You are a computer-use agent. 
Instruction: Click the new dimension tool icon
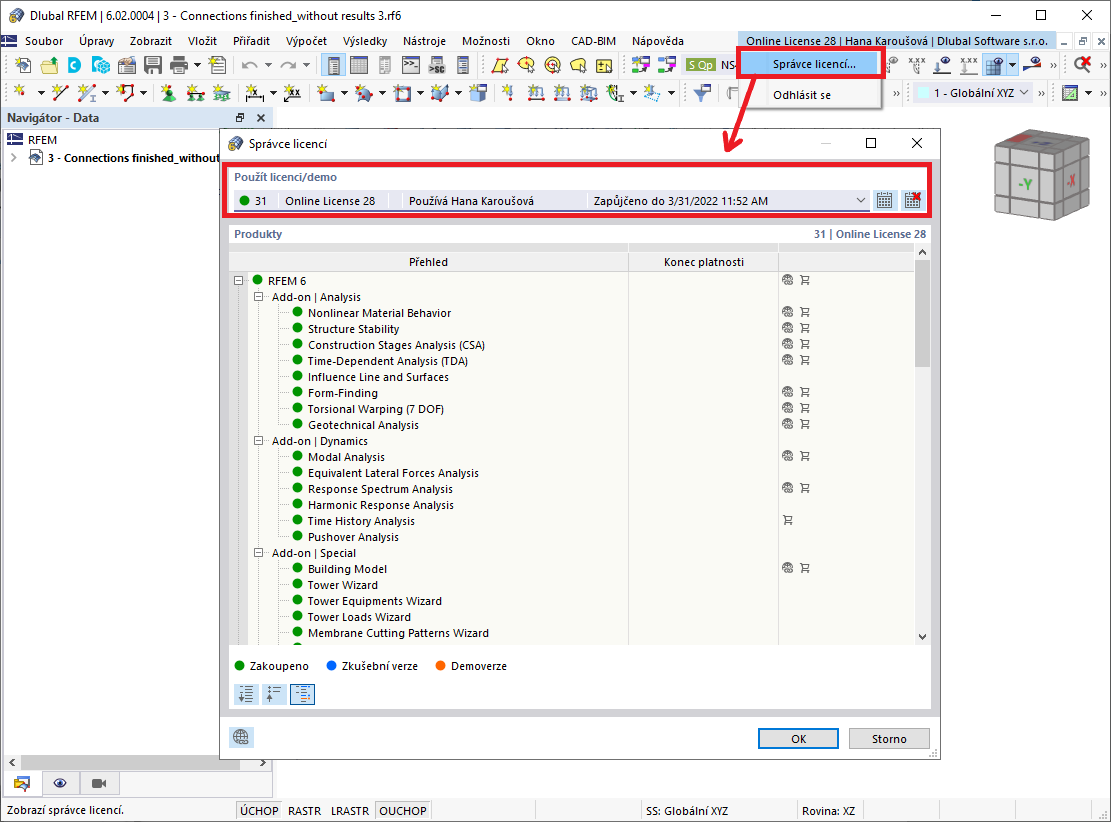(253, 93)
